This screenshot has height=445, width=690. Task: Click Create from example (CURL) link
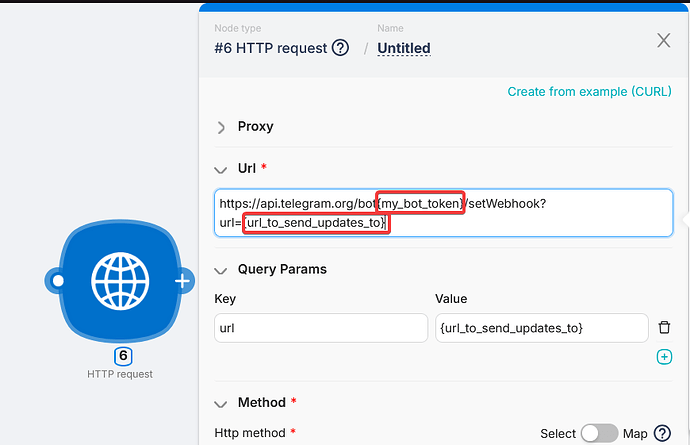589,92
